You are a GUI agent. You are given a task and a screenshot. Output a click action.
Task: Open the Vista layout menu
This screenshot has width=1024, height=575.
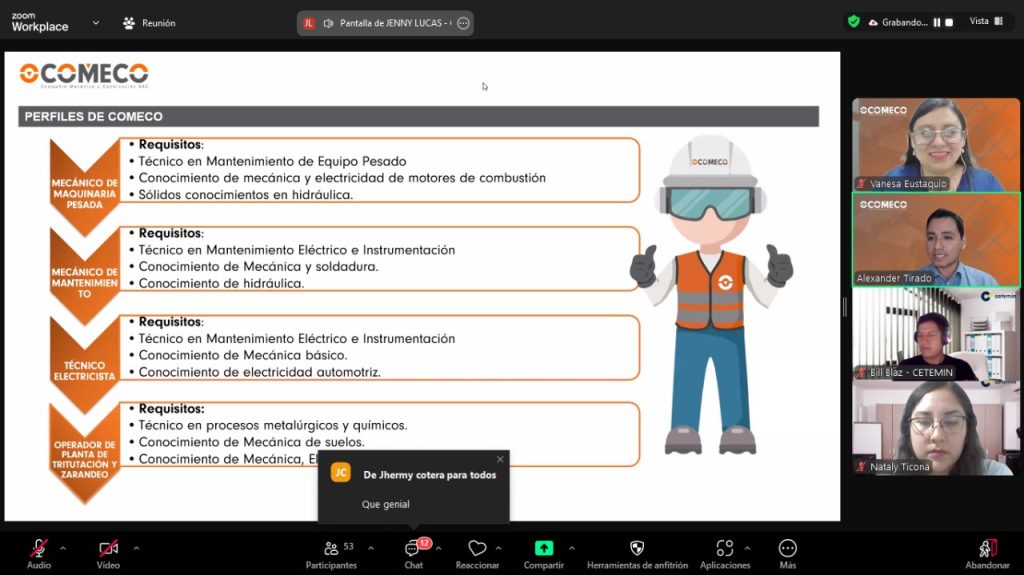click(x=984, y=21)
